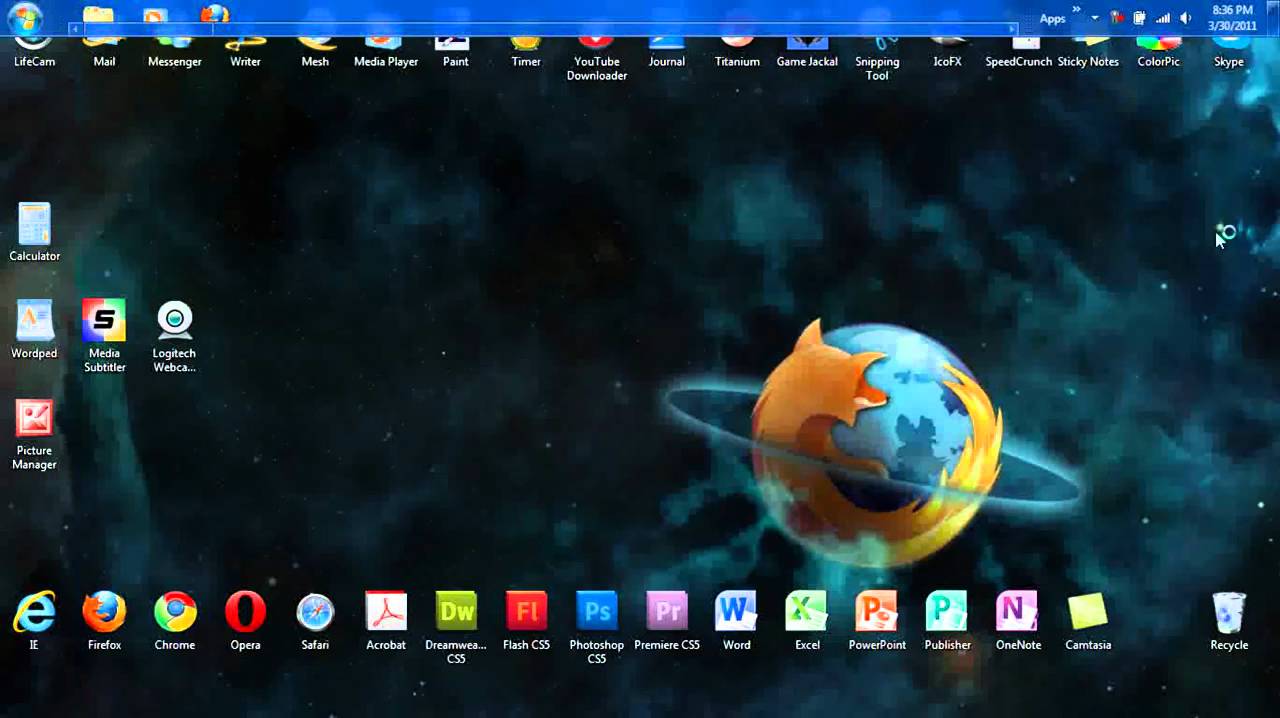Select the ColorPic desktop shortcut
Screen dimensions: 1280x718
[1159, 54]
